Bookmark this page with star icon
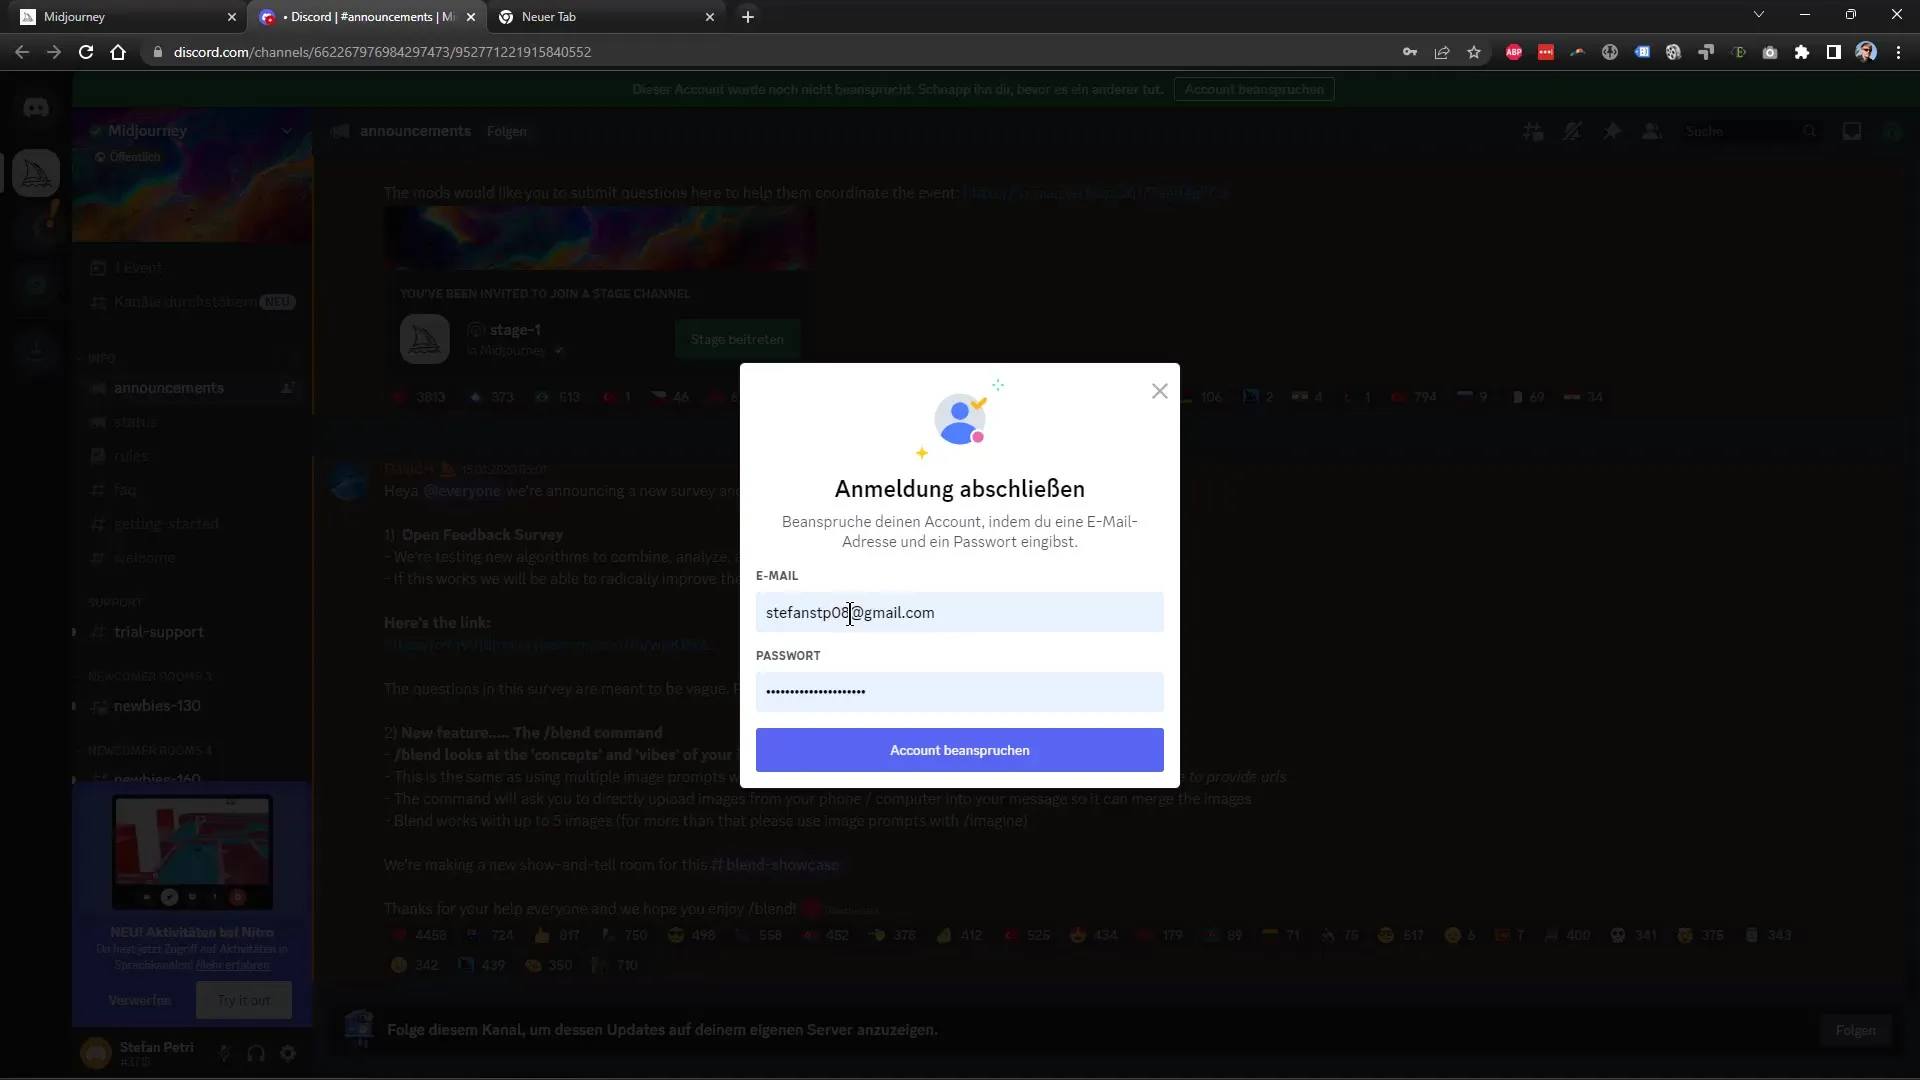This screenshot has width=1920, height=1080. (x=1474, y=52)
